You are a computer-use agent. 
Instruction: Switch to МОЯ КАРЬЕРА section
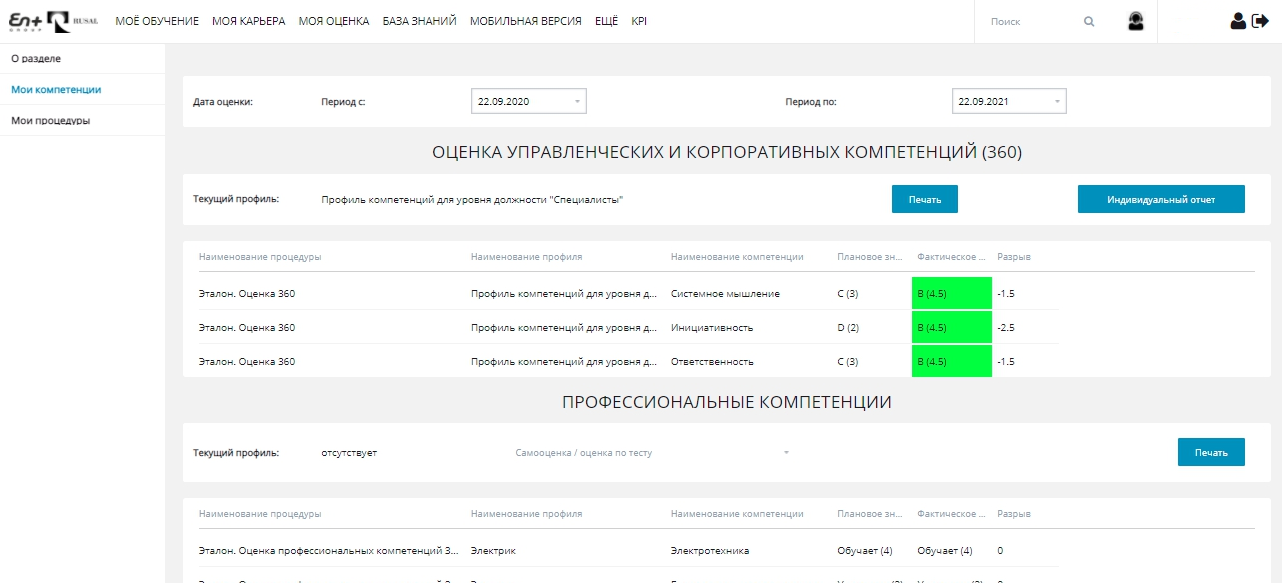click(248, 19)
